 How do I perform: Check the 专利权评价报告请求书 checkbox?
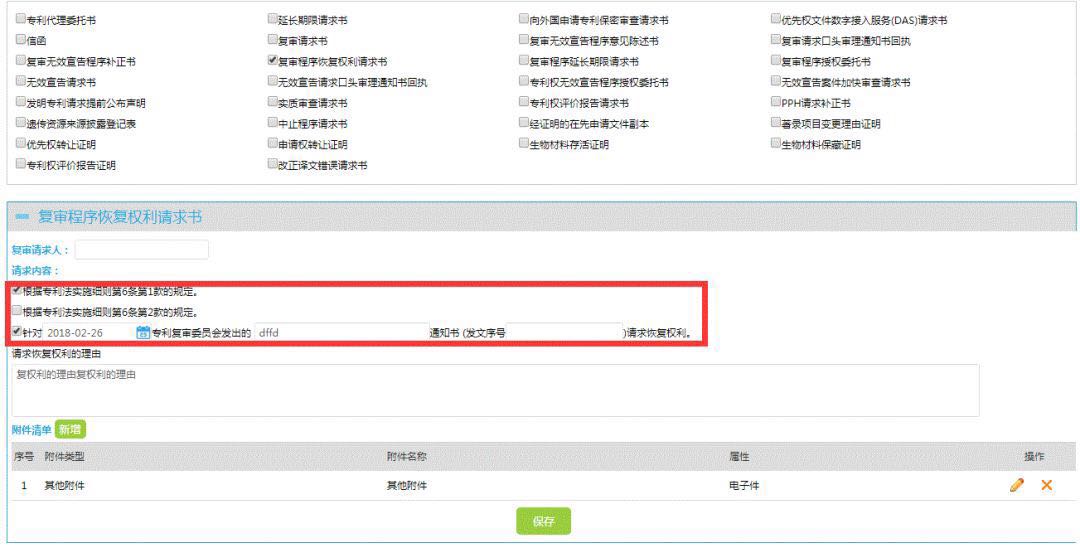tap(525, 102)
